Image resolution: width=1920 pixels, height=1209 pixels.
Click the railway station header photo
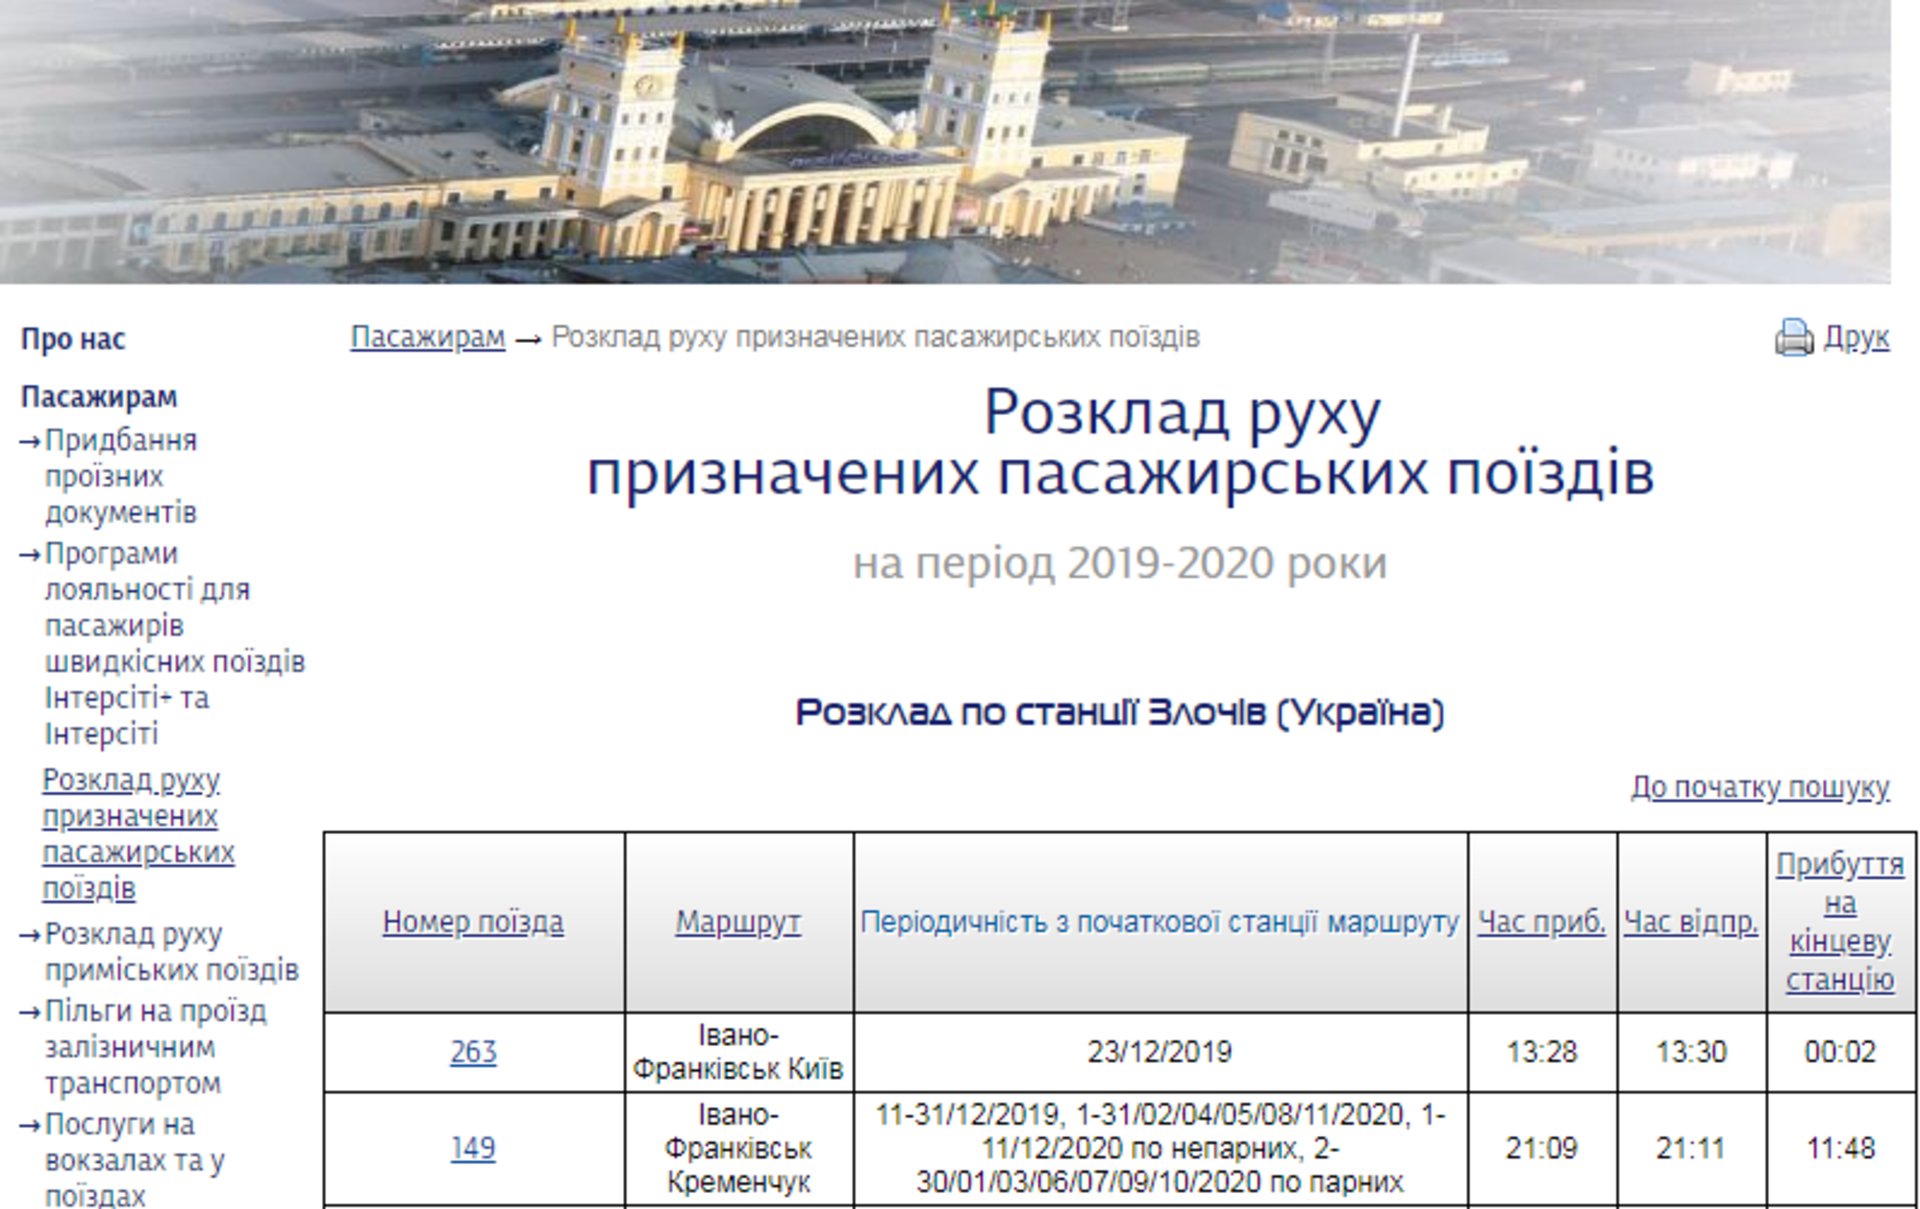click(945, 141)
